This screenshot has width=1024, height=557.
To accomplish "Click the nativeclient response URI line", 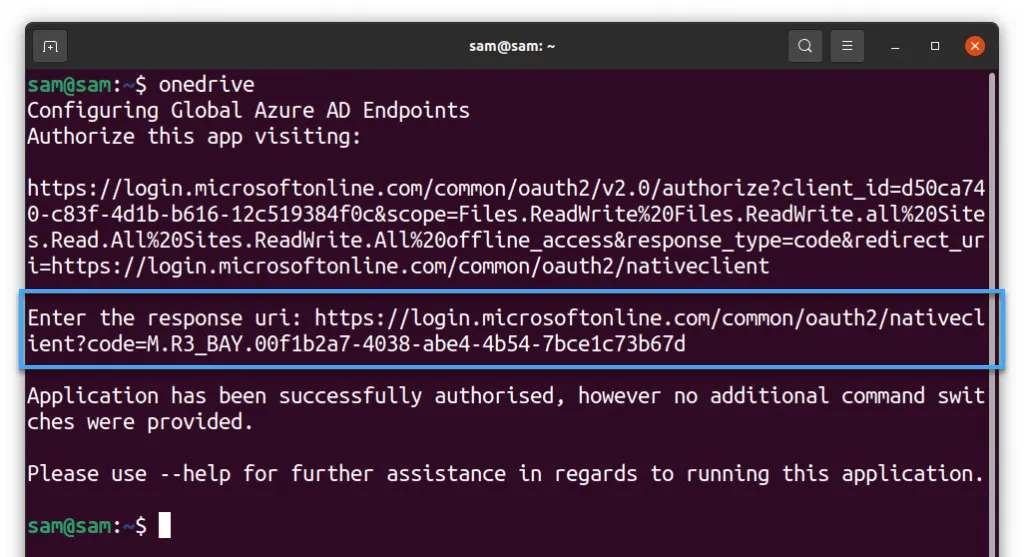I will [x=649, y=319].
